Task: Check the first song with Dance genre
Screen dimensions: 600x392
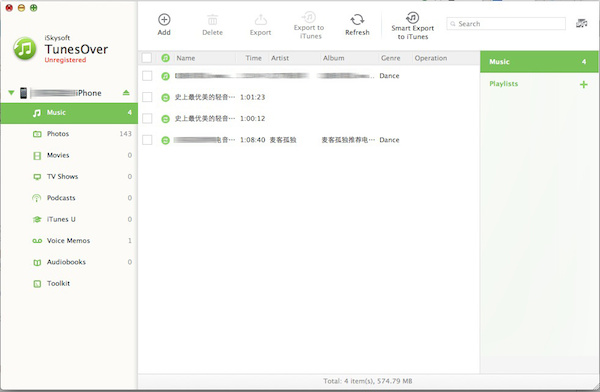Action: click(147, 76)
